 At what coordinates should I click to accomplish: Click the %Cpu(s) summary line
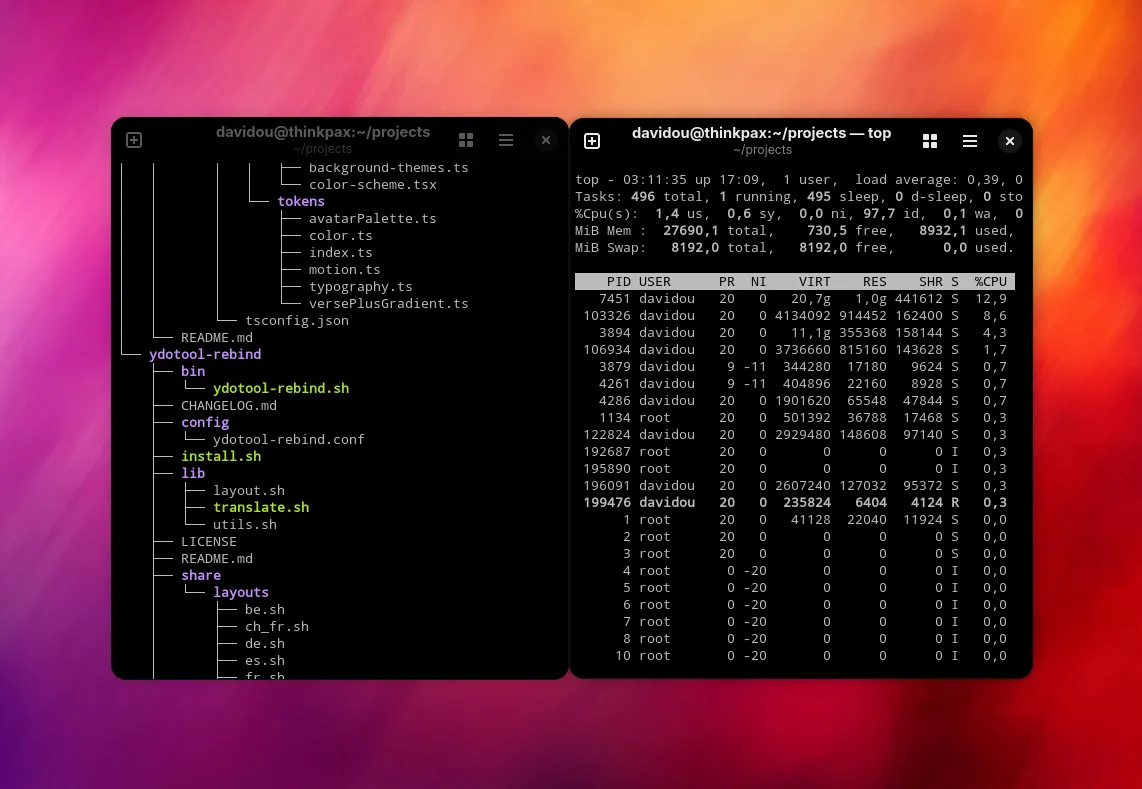(x=799, y=213)
